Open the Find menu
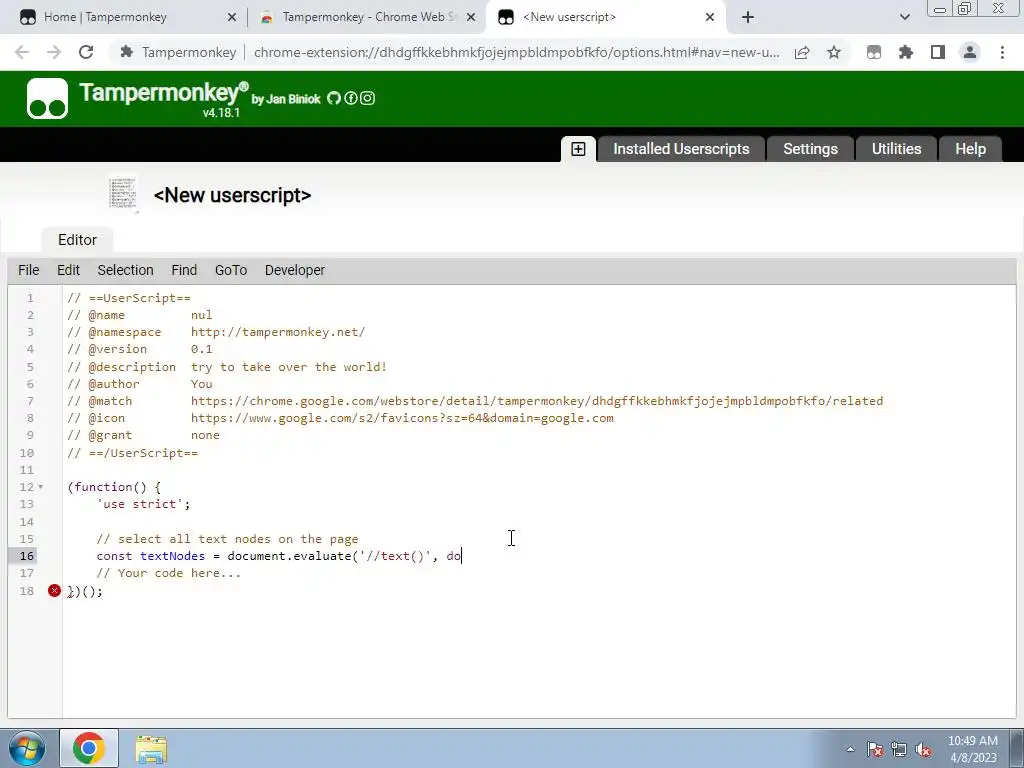The image size is (1024, 768). [184, 270]
